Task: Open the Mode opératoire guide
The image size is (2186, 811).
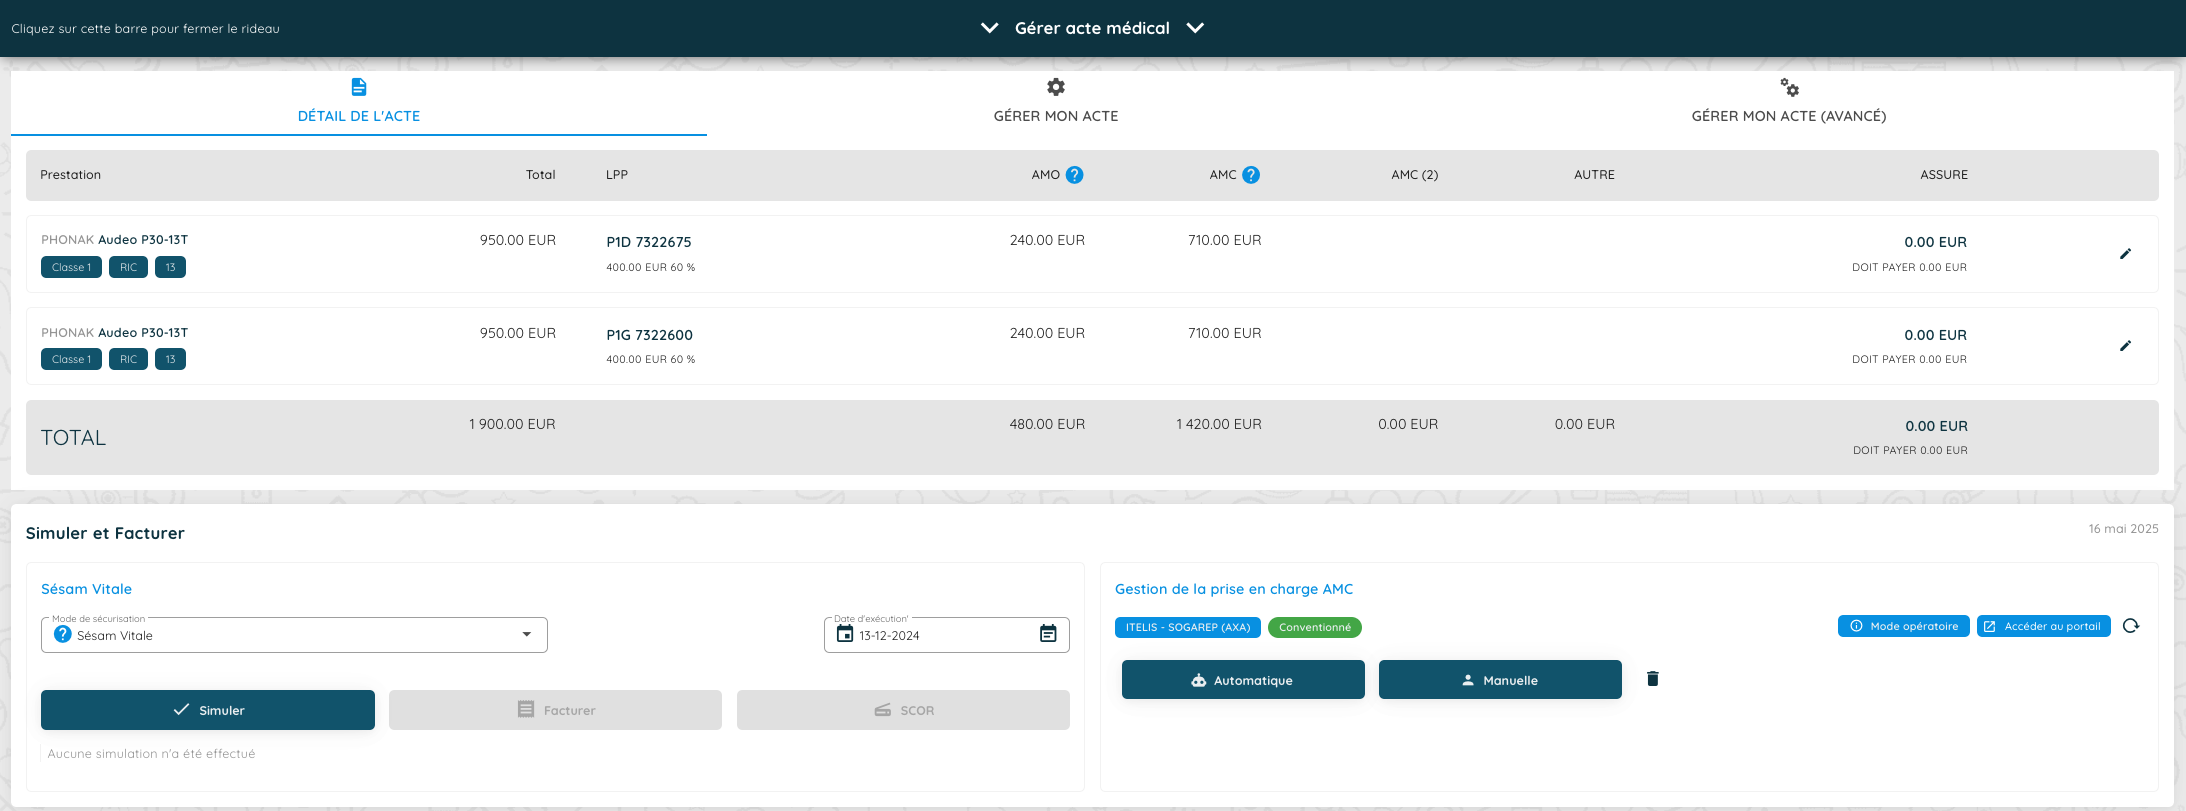Action: coord(1903,626)
